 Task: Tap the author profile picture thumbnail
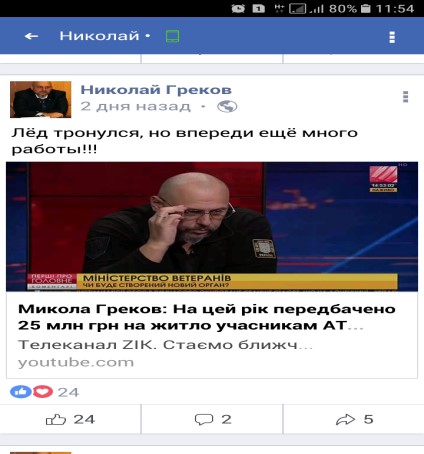pos(40,99)
